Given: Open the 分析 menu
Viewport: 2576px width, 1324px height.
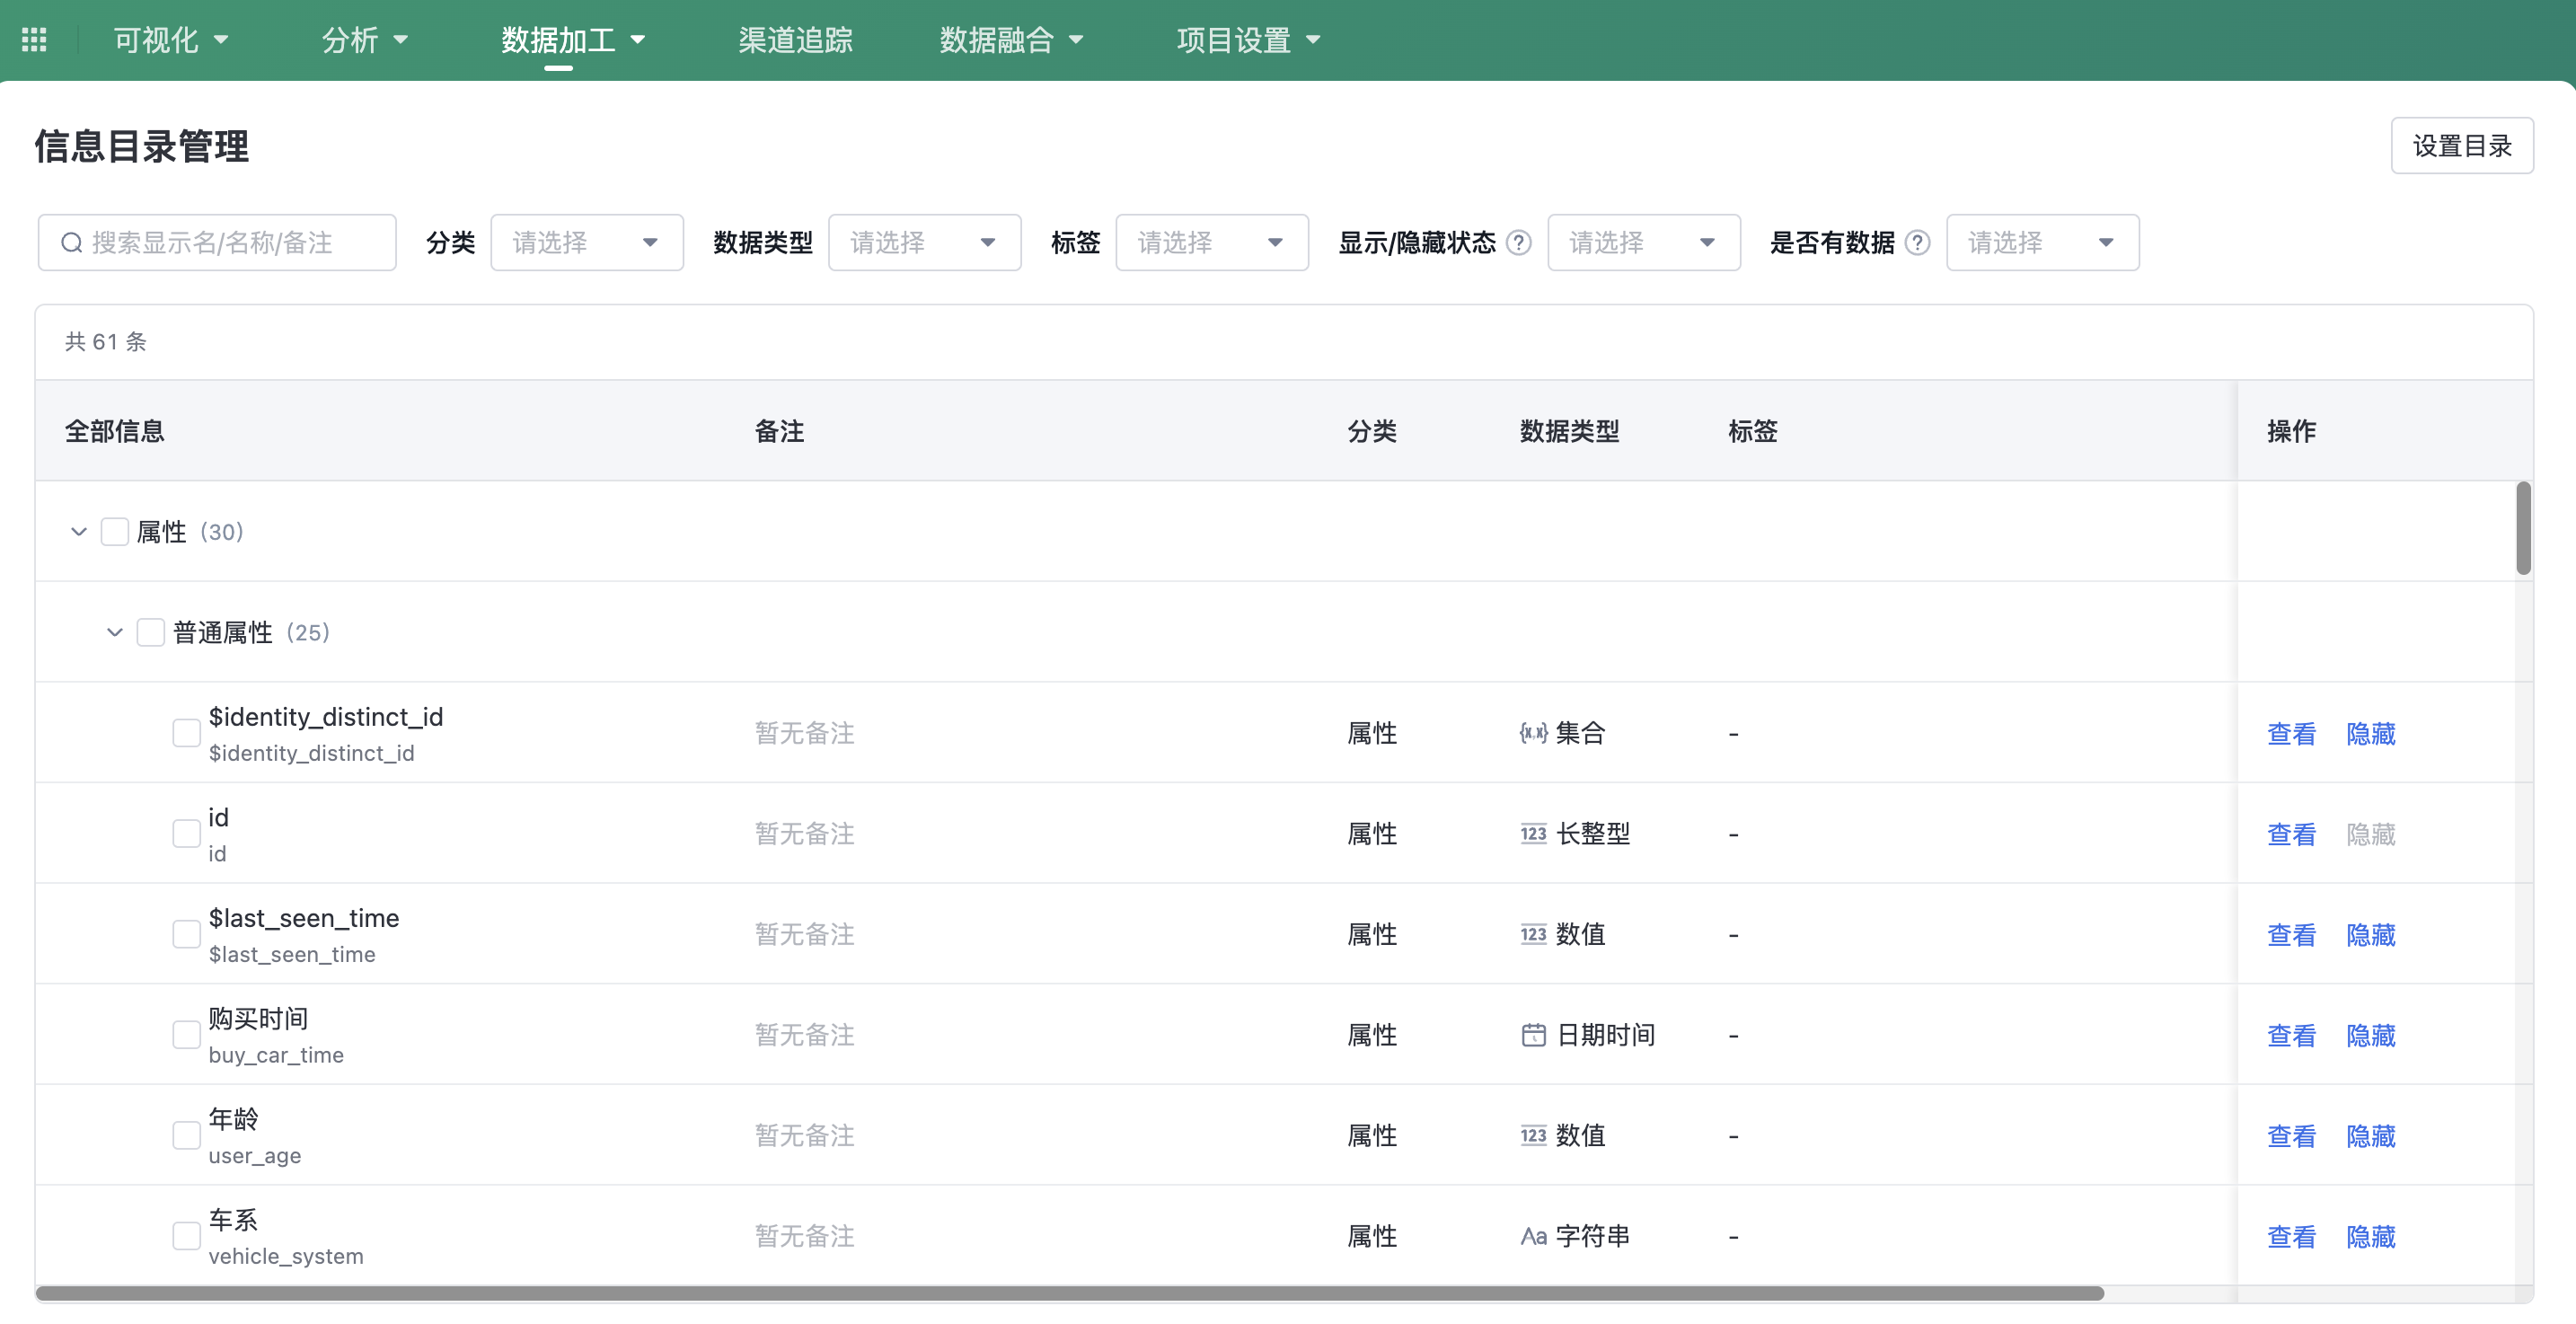Looking at the screenshot, I should [x=365, y=40].
